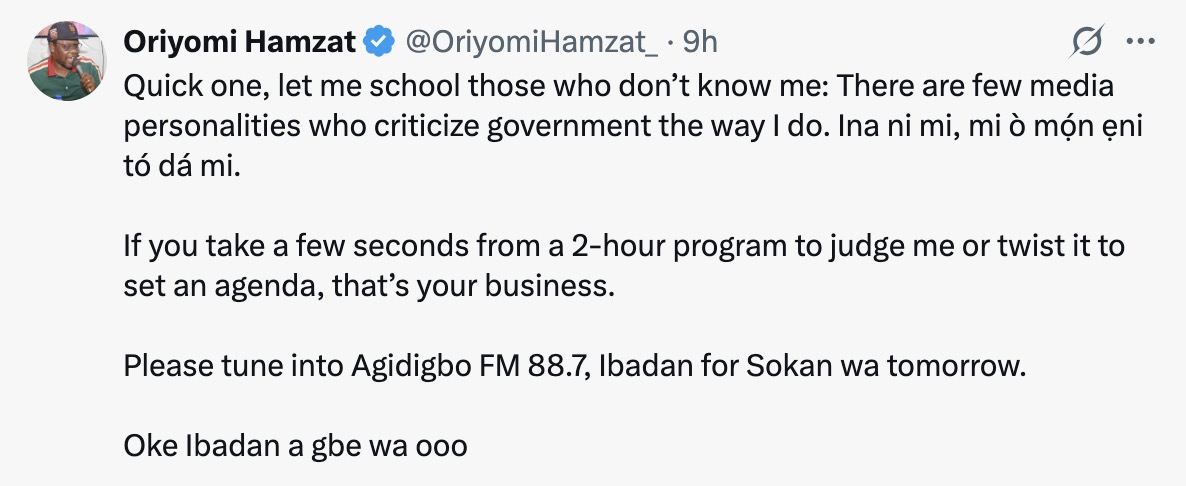Click the line "set an agenda, that's your business."

tap(366, 287)
